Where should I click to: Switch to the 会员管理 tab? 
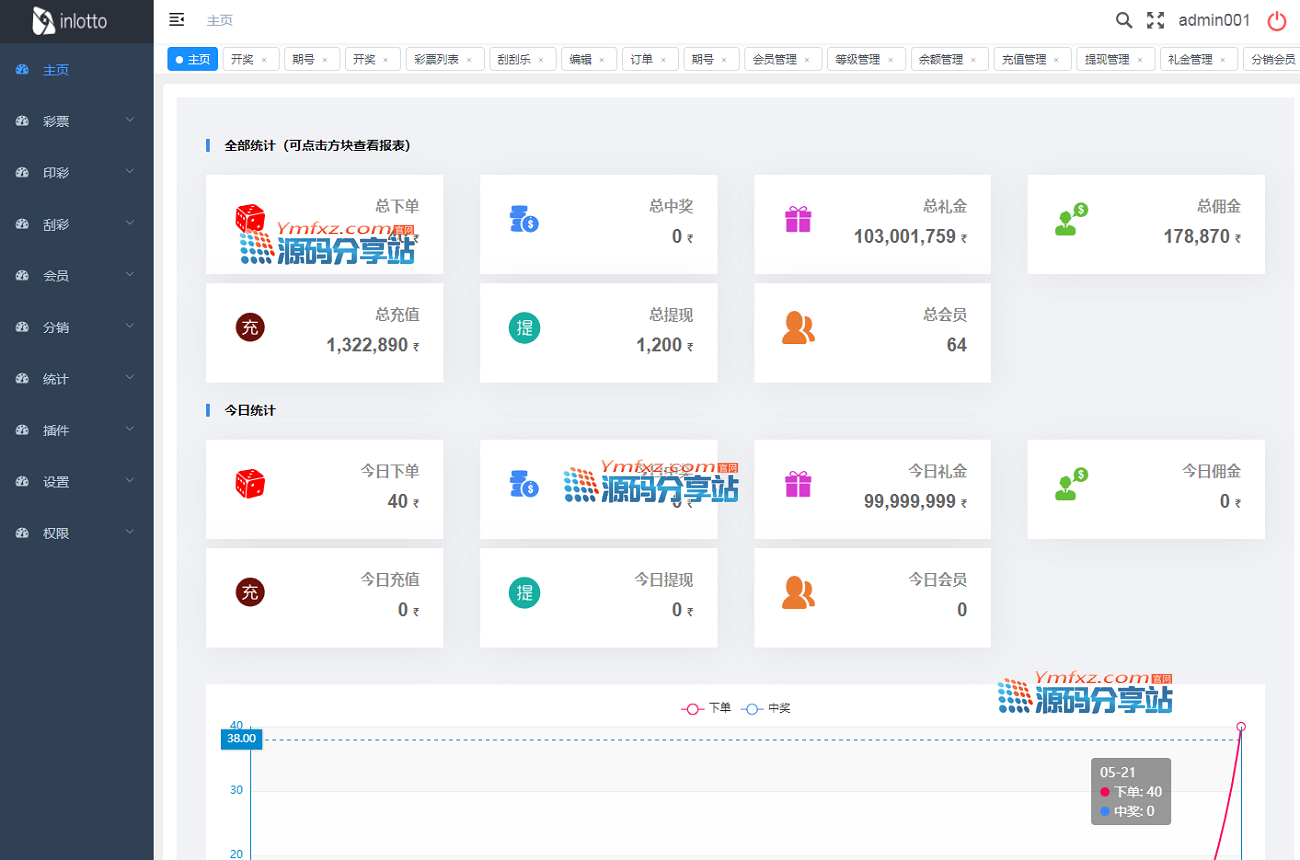[775, 59]
